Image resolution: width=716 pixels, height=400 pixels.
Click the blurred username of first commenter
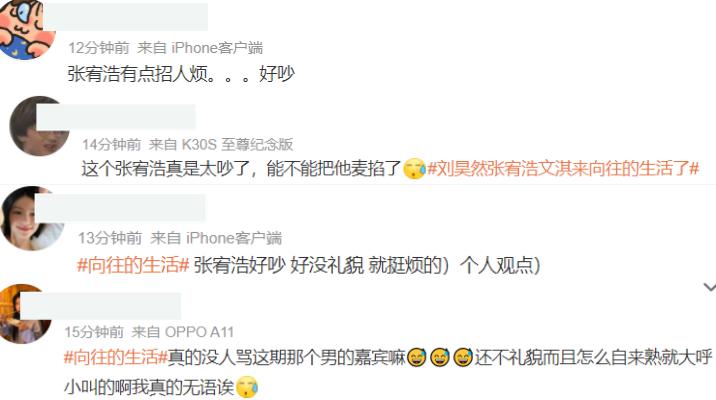(x=126, y=17)
